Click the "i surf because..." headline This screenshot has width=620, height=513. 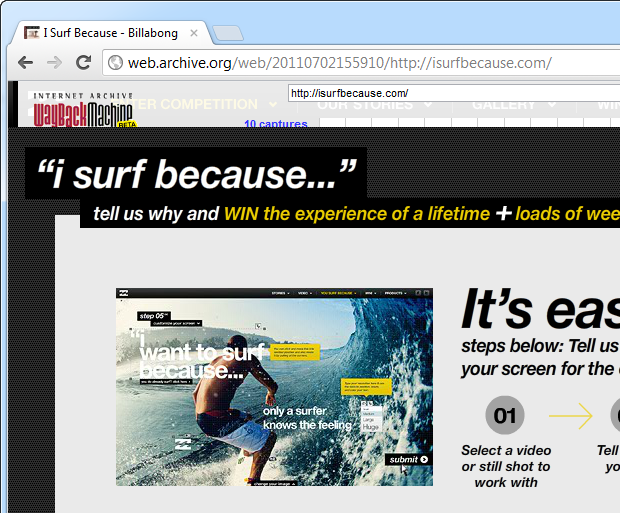[x=196, y=174]
